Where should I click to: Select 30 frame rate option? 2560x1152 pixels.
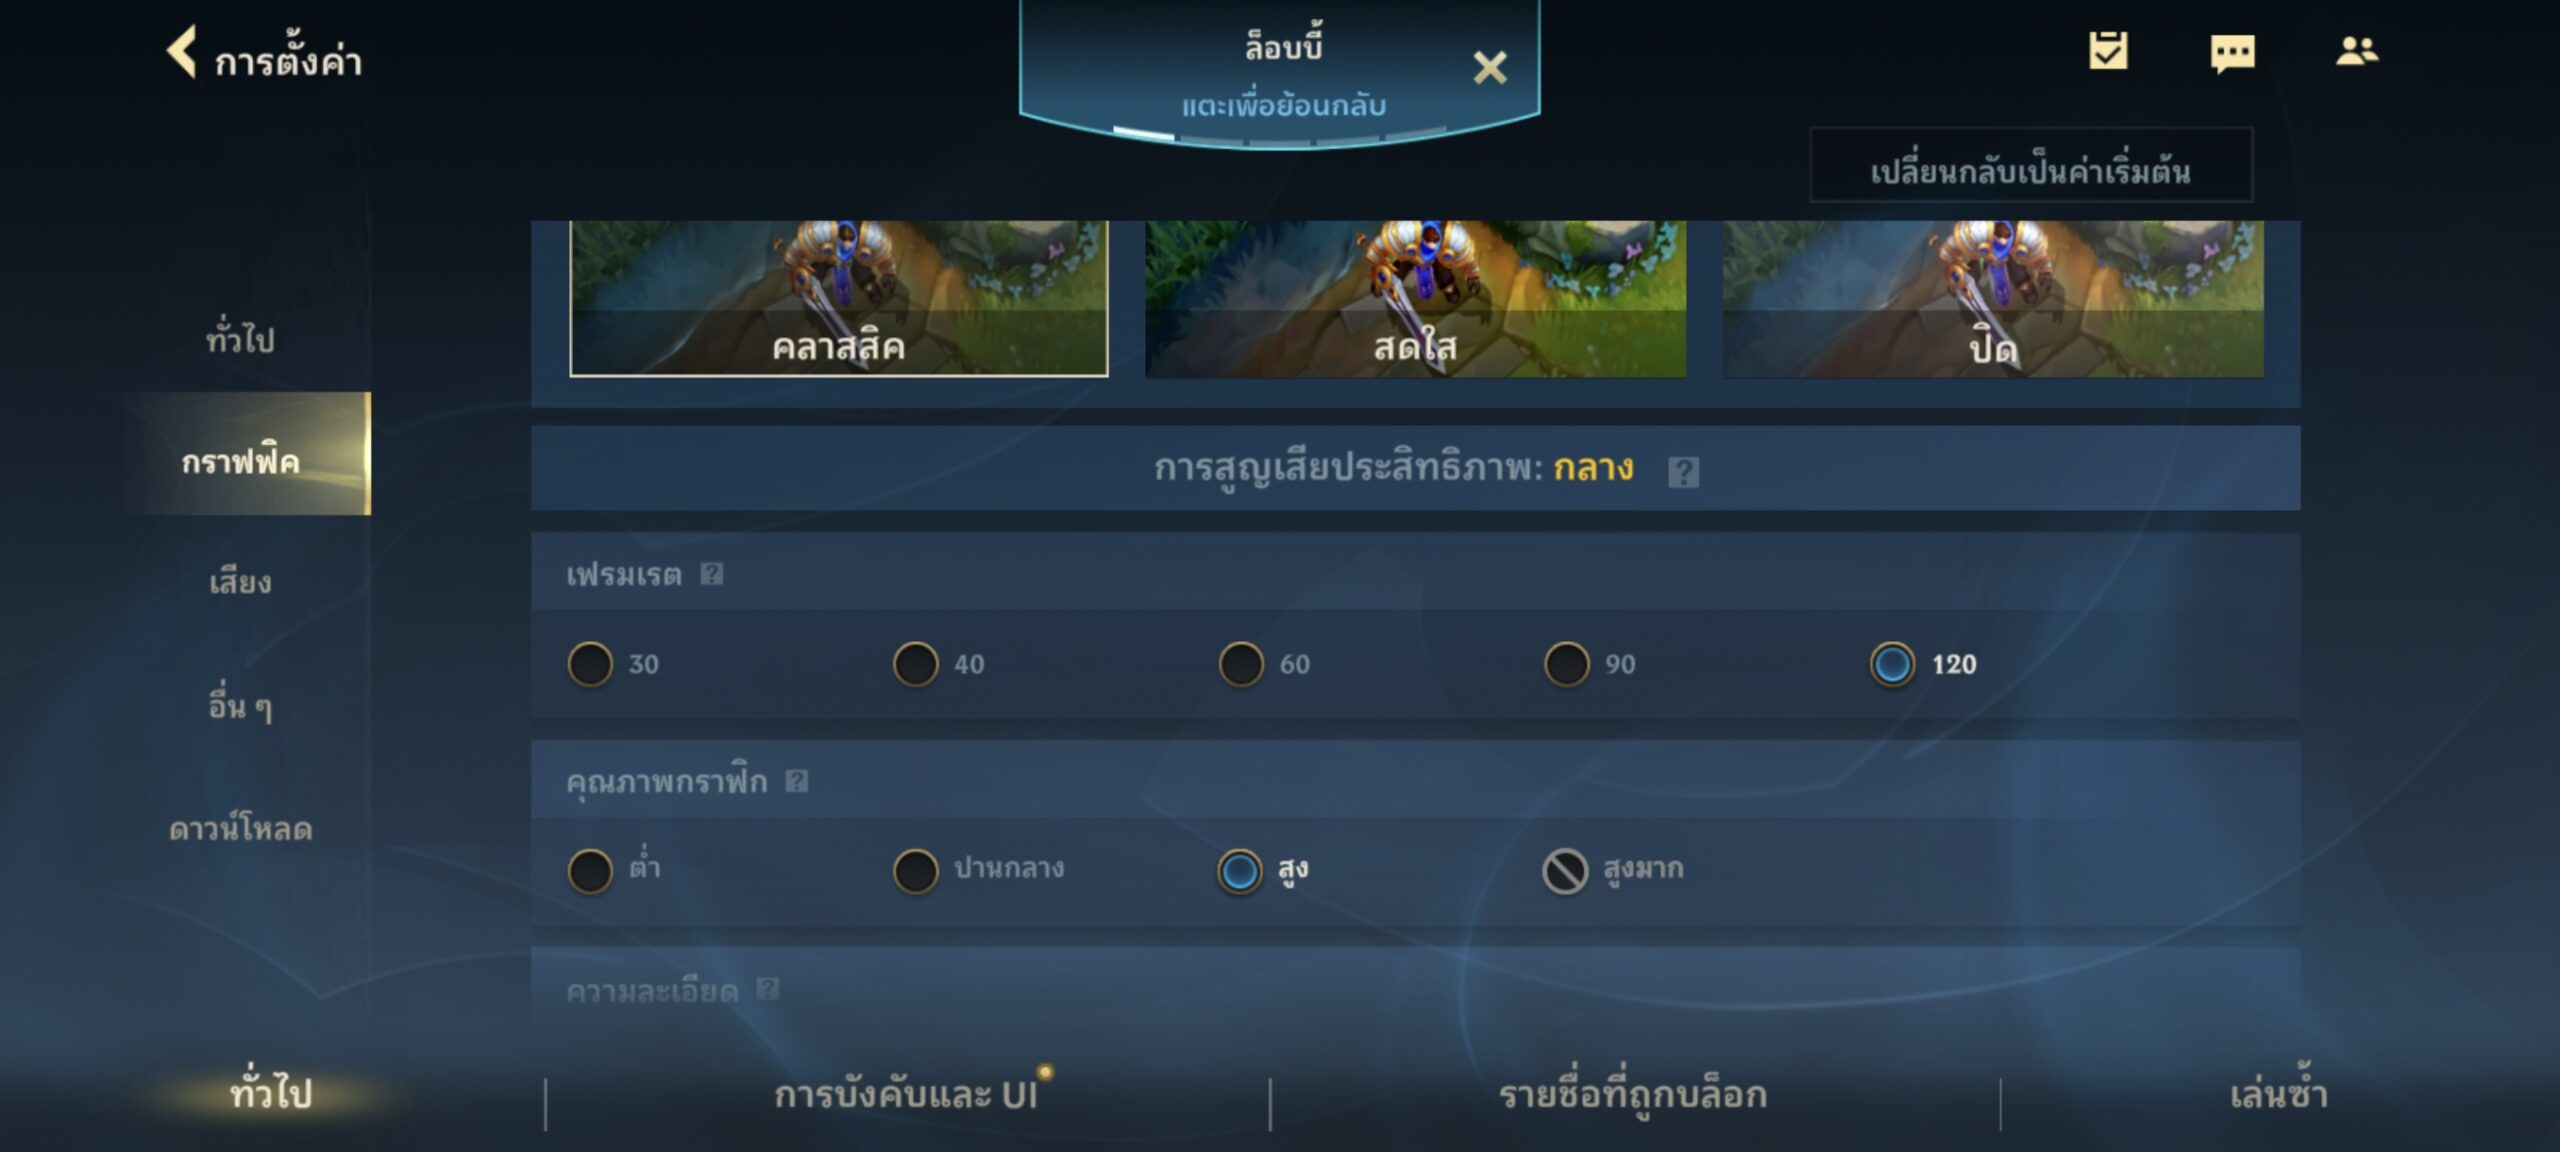[x=590, y=664]
